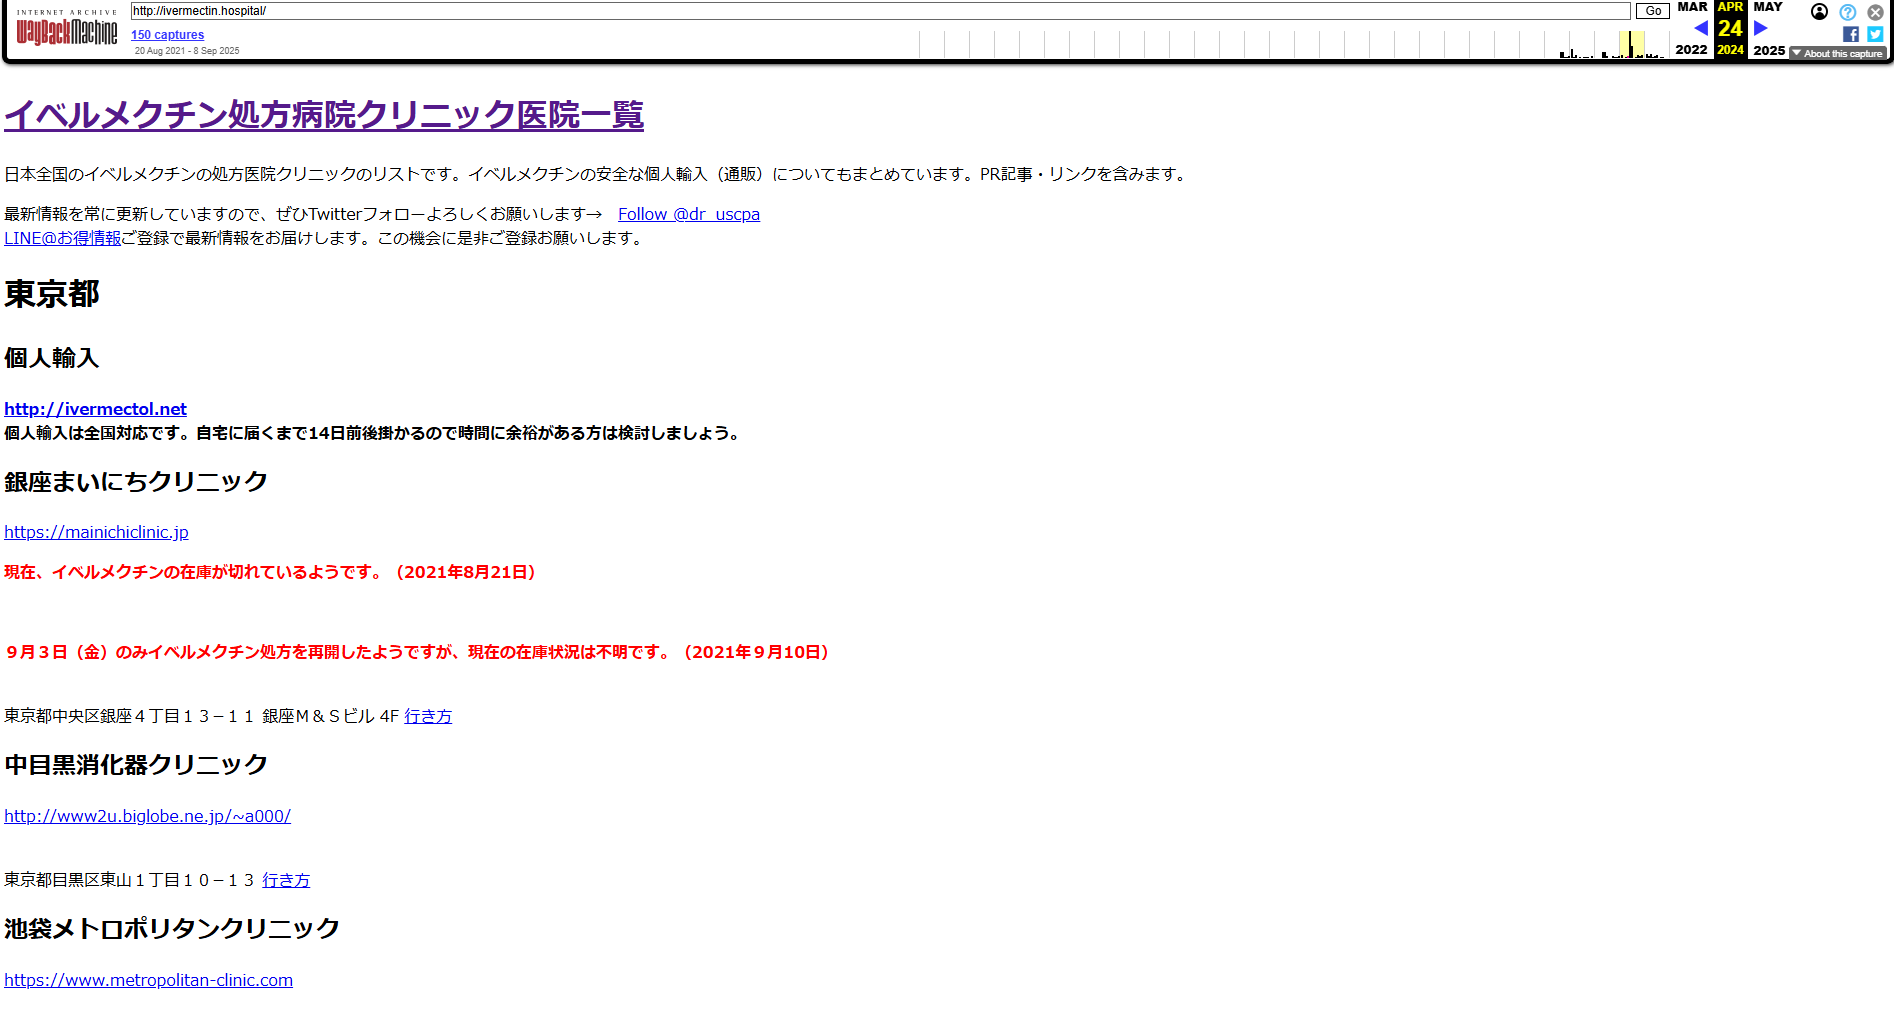
Task: Open the Wayback Machine help icon
Action: 1847,12
